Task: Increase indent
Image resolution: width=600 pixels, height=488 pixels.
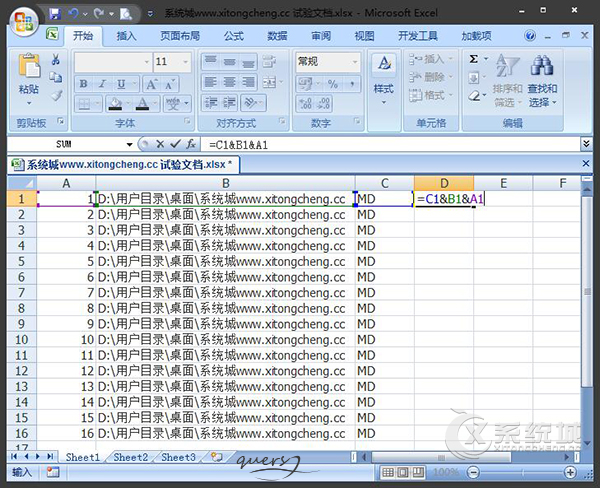Action: (x=229, y=103)
